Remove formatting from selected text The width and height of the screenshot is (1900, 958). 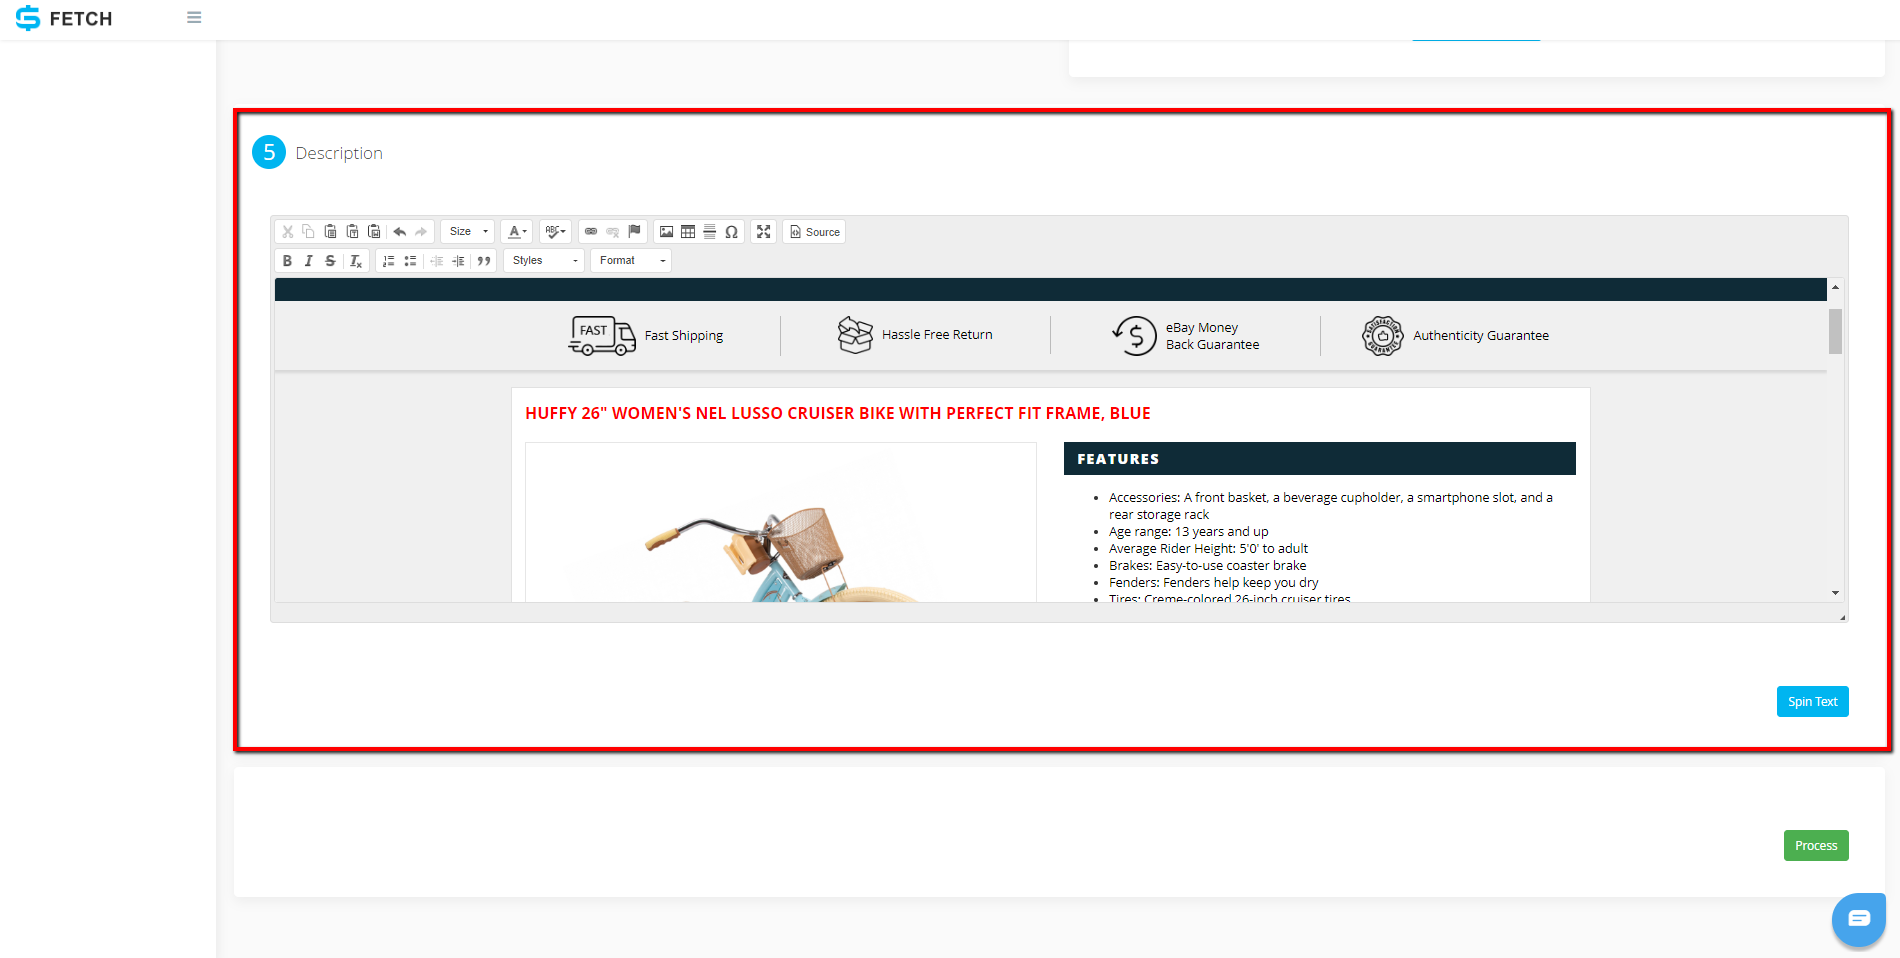355,261
